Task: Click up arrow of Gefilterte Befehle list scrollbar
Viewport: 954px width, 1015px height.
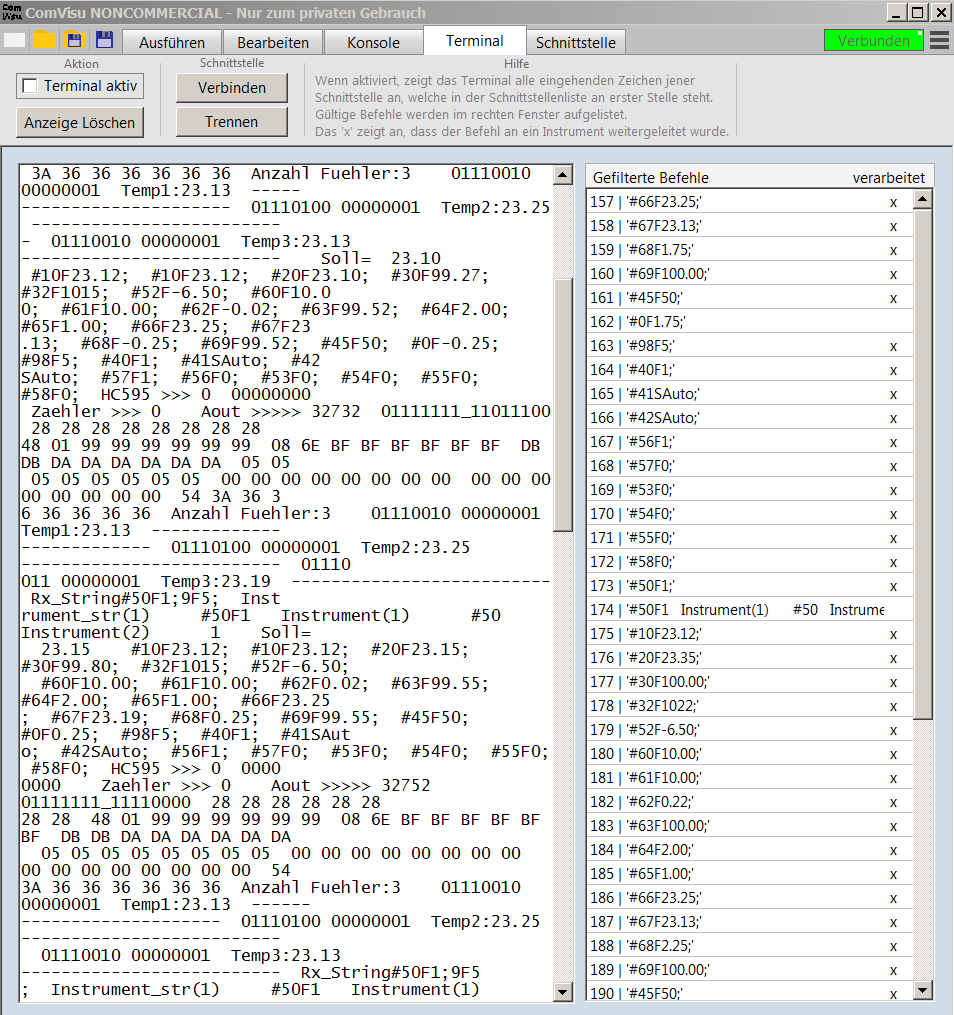Action: point(922,199)
